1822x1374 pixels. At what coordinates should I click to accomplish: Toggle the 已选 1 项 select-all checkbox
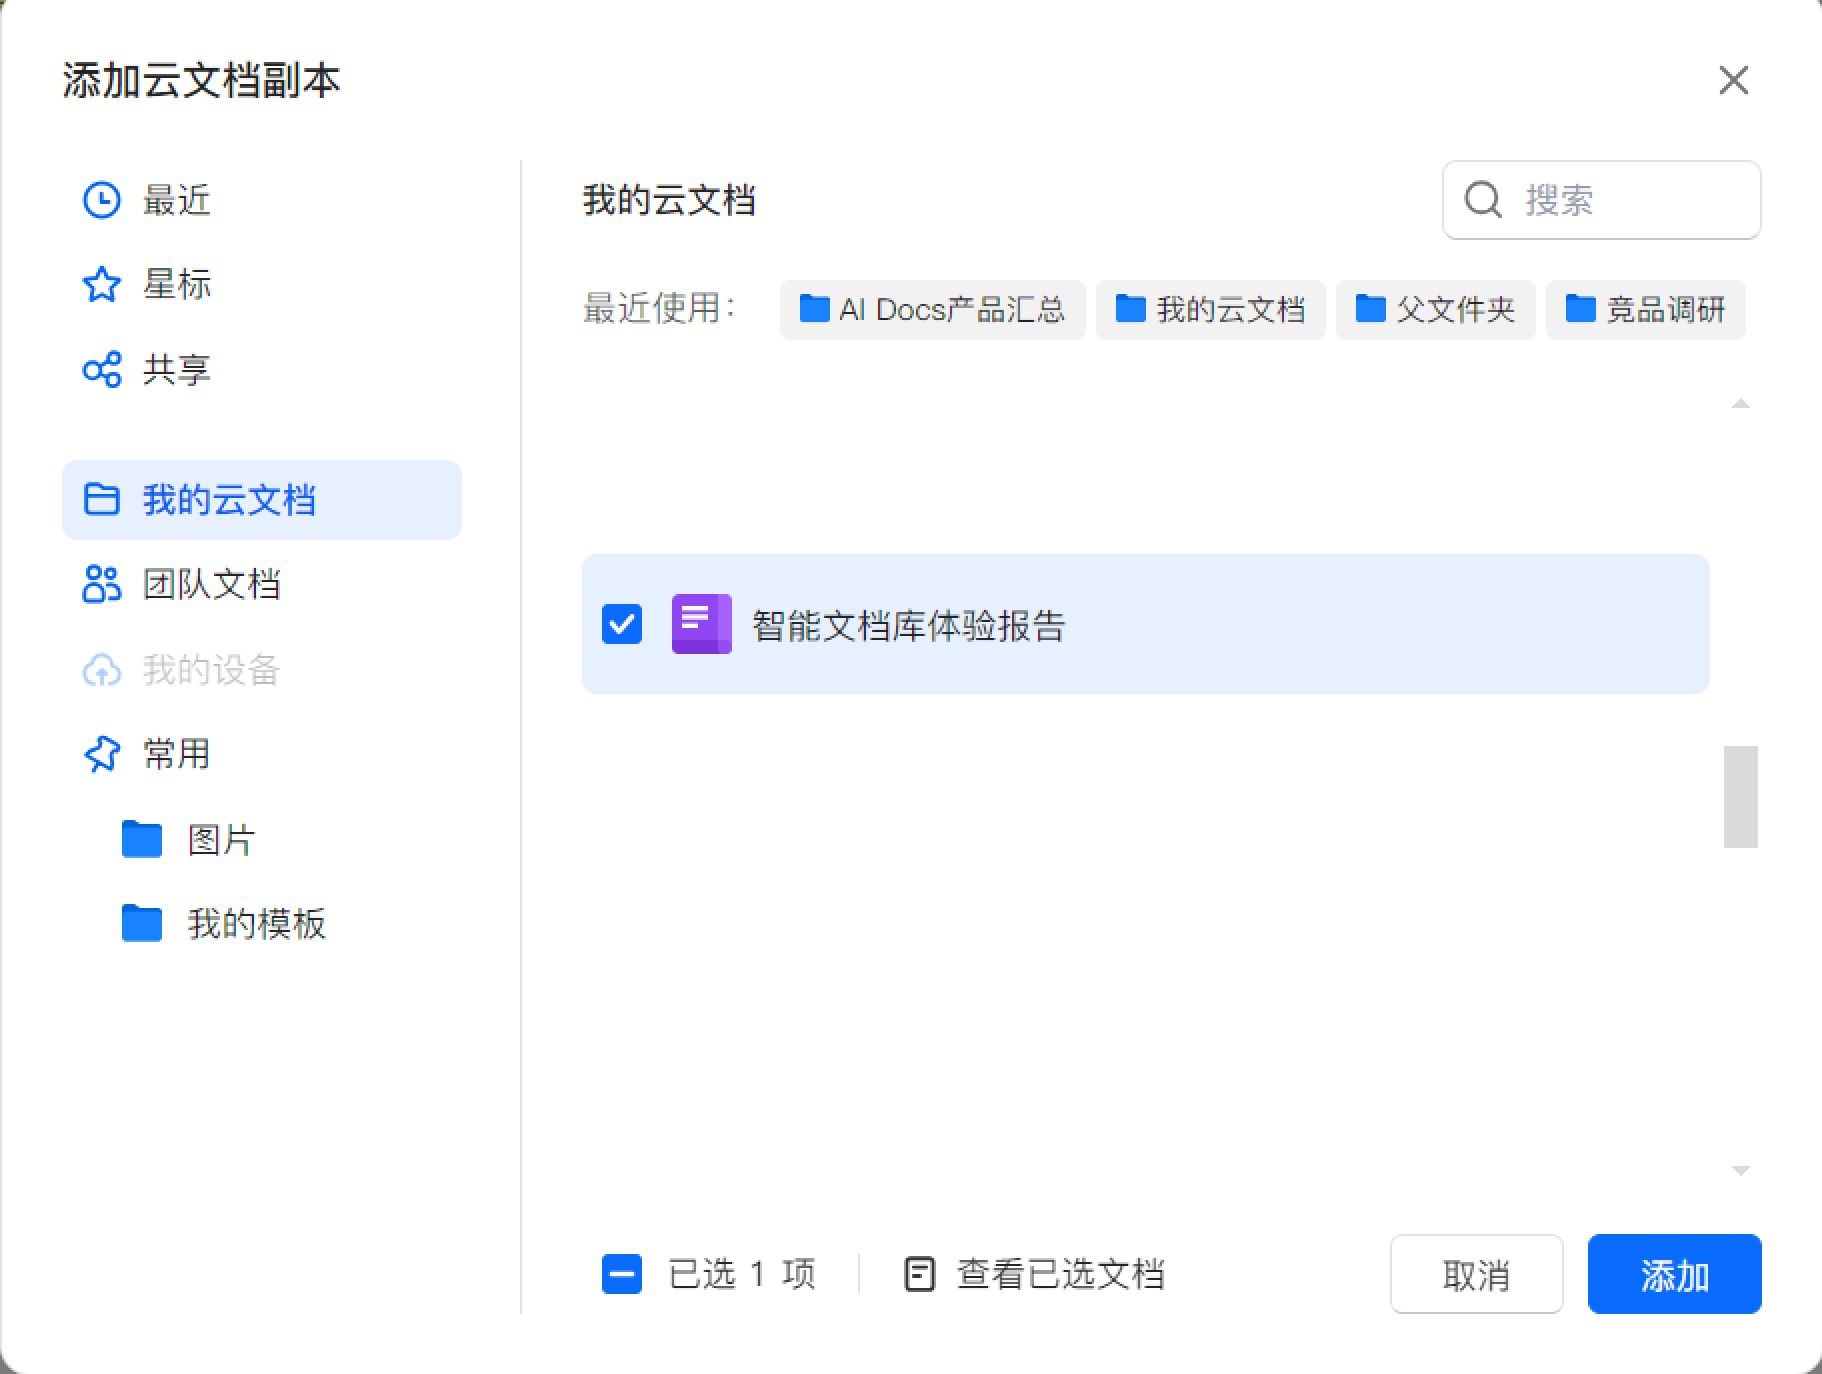622,1274
